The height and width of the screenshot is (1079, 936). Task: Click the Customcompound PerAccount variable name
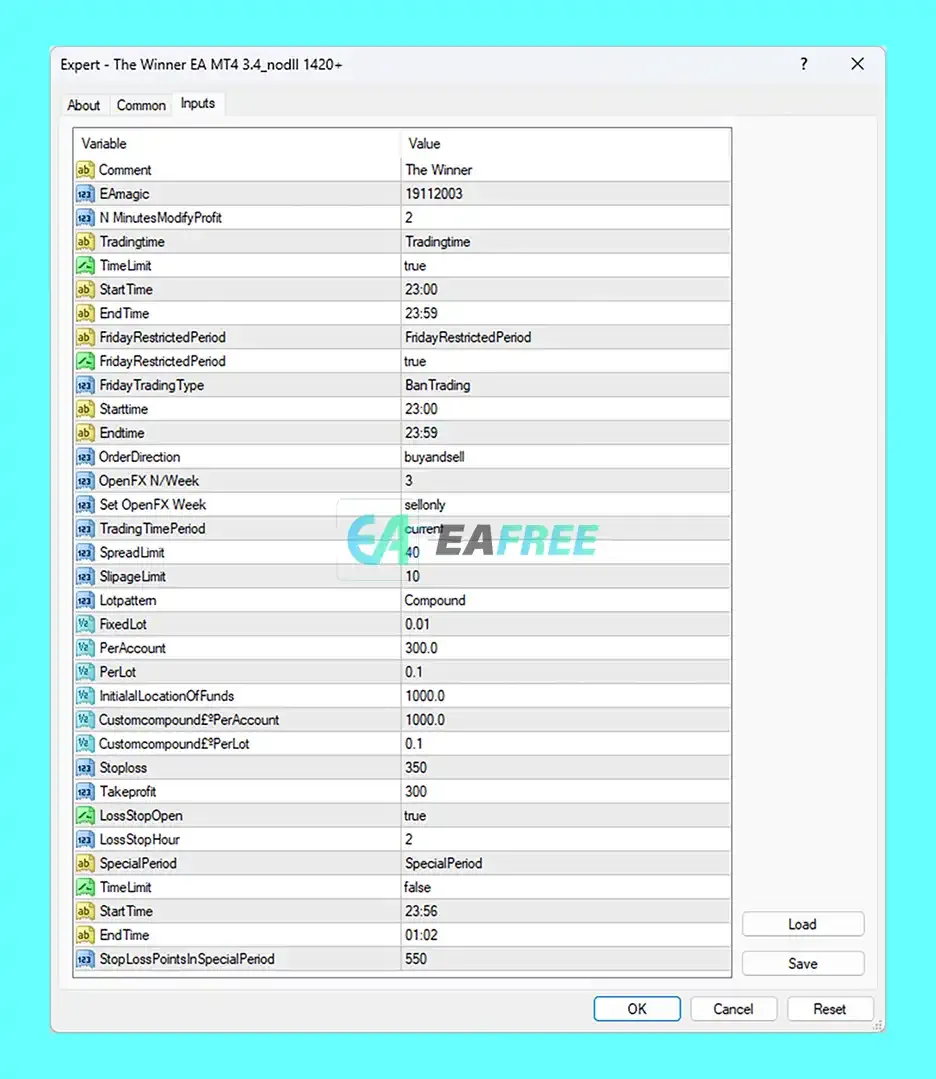click(x=189, y=720)
